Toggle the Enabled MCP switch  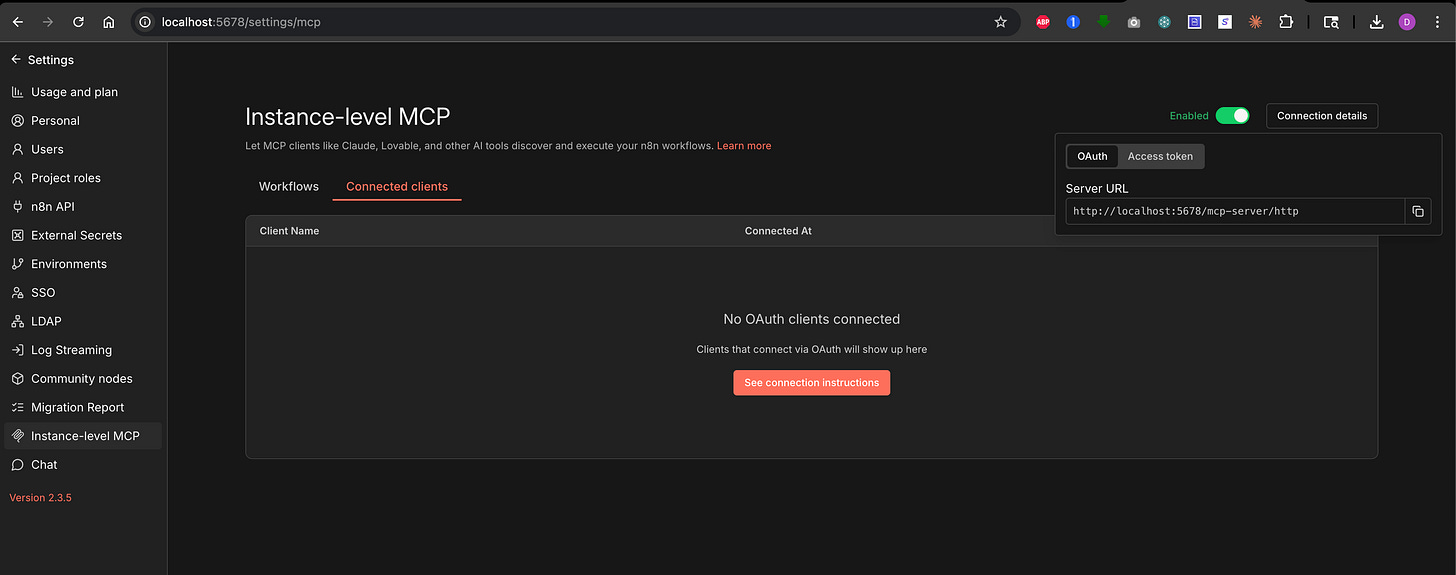pyautogui.click(x=1232, y=116)
